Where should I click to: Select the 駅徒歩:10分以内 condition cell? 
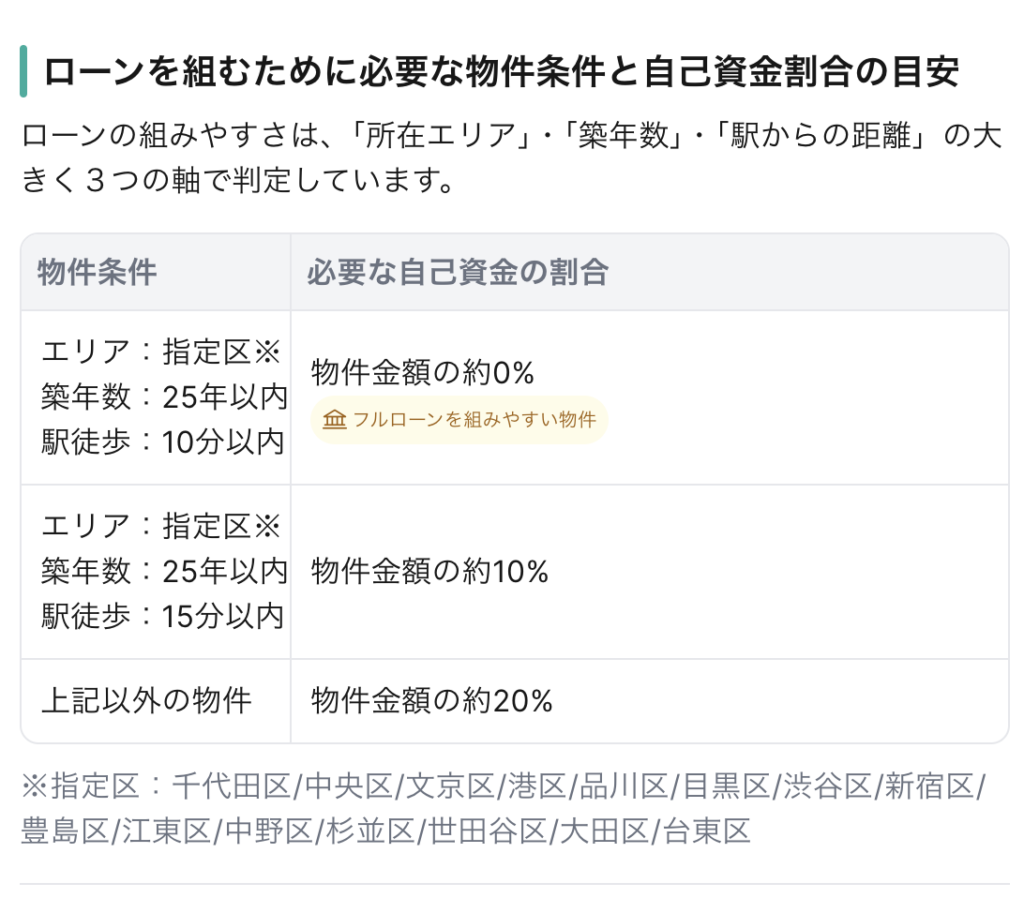point(163,442)
